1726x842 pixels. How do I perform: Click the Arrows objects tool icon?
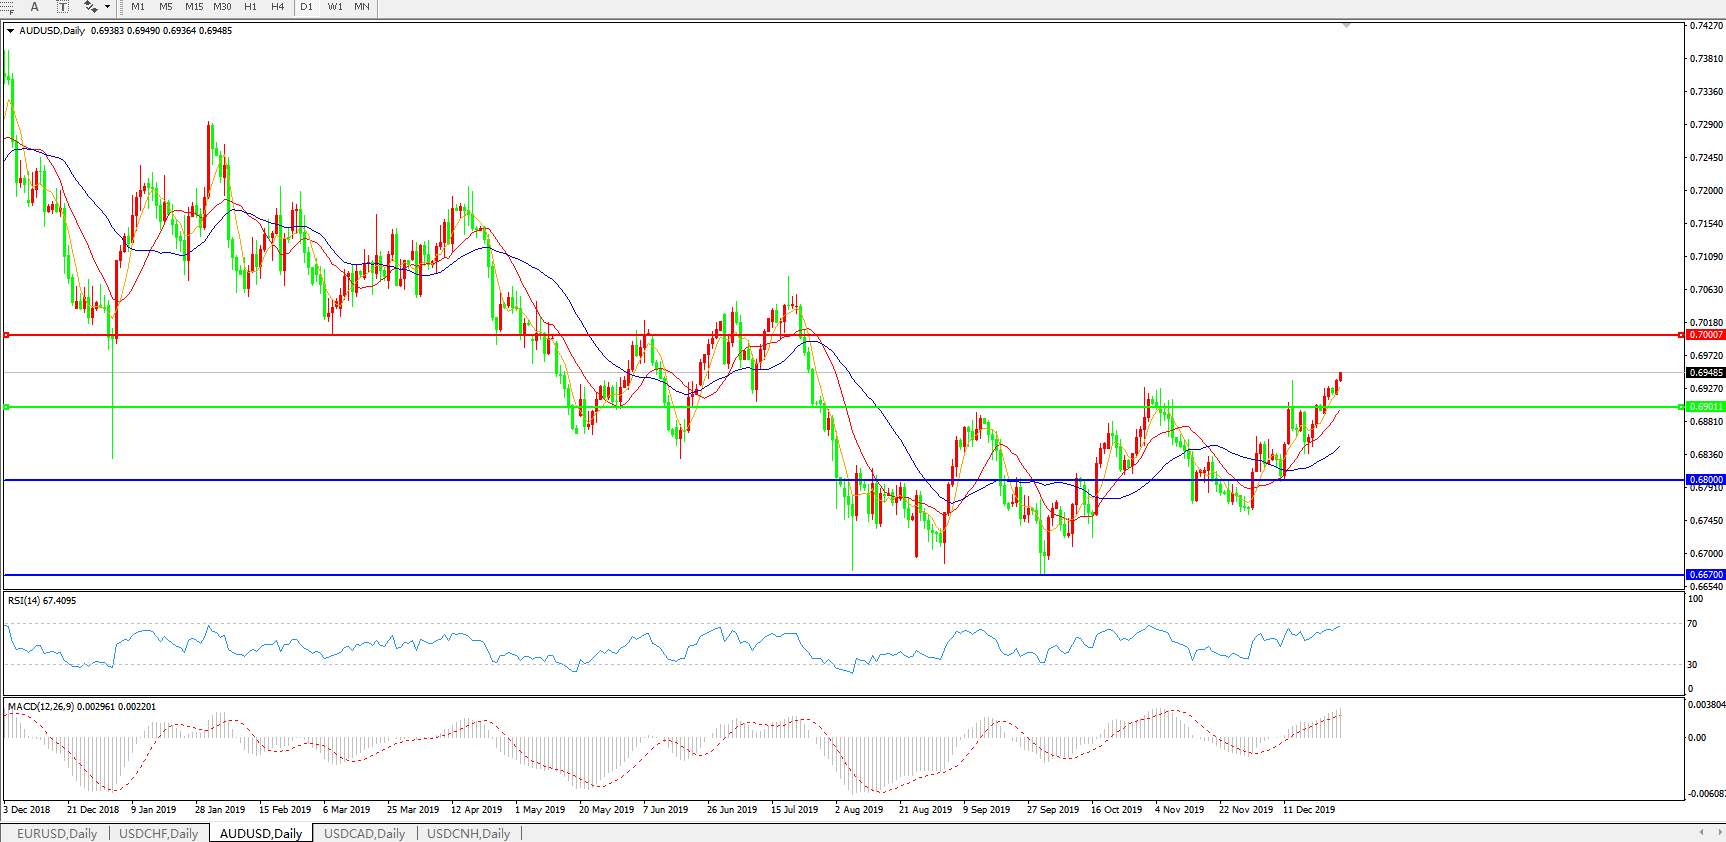coord(90,7)
